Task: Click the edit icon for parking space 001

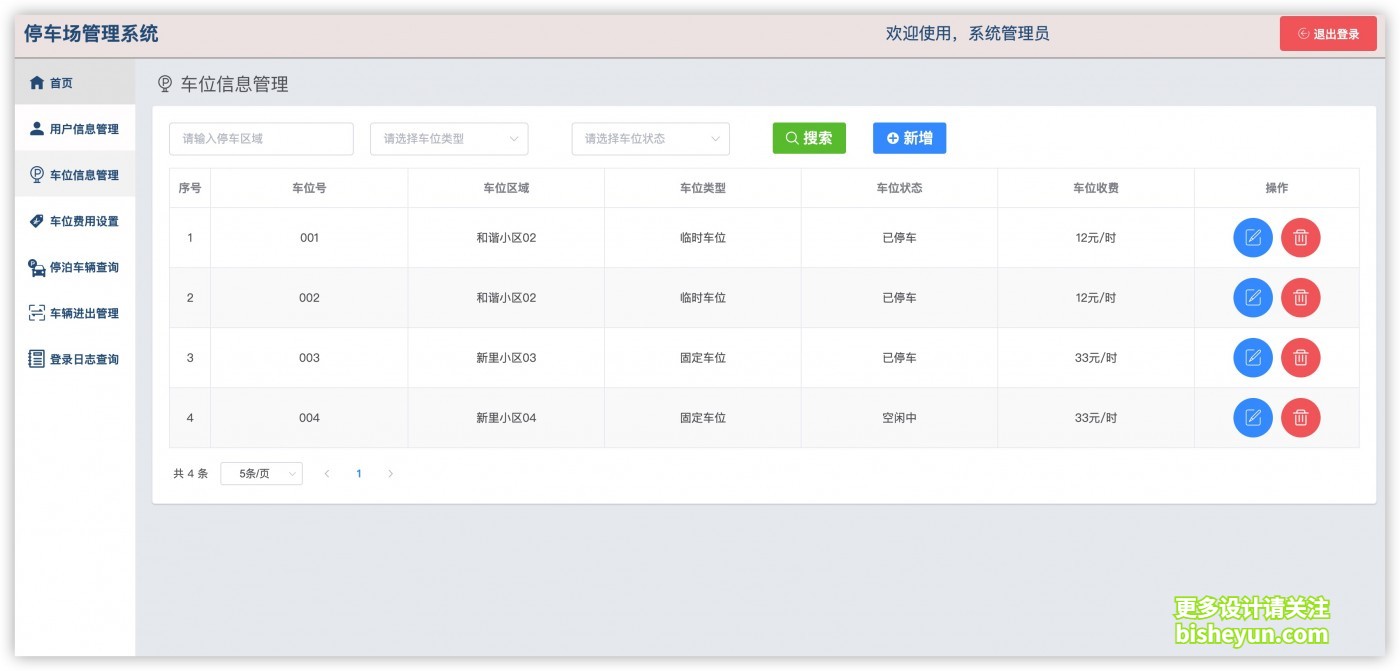Action: [x=1252, y=238]
